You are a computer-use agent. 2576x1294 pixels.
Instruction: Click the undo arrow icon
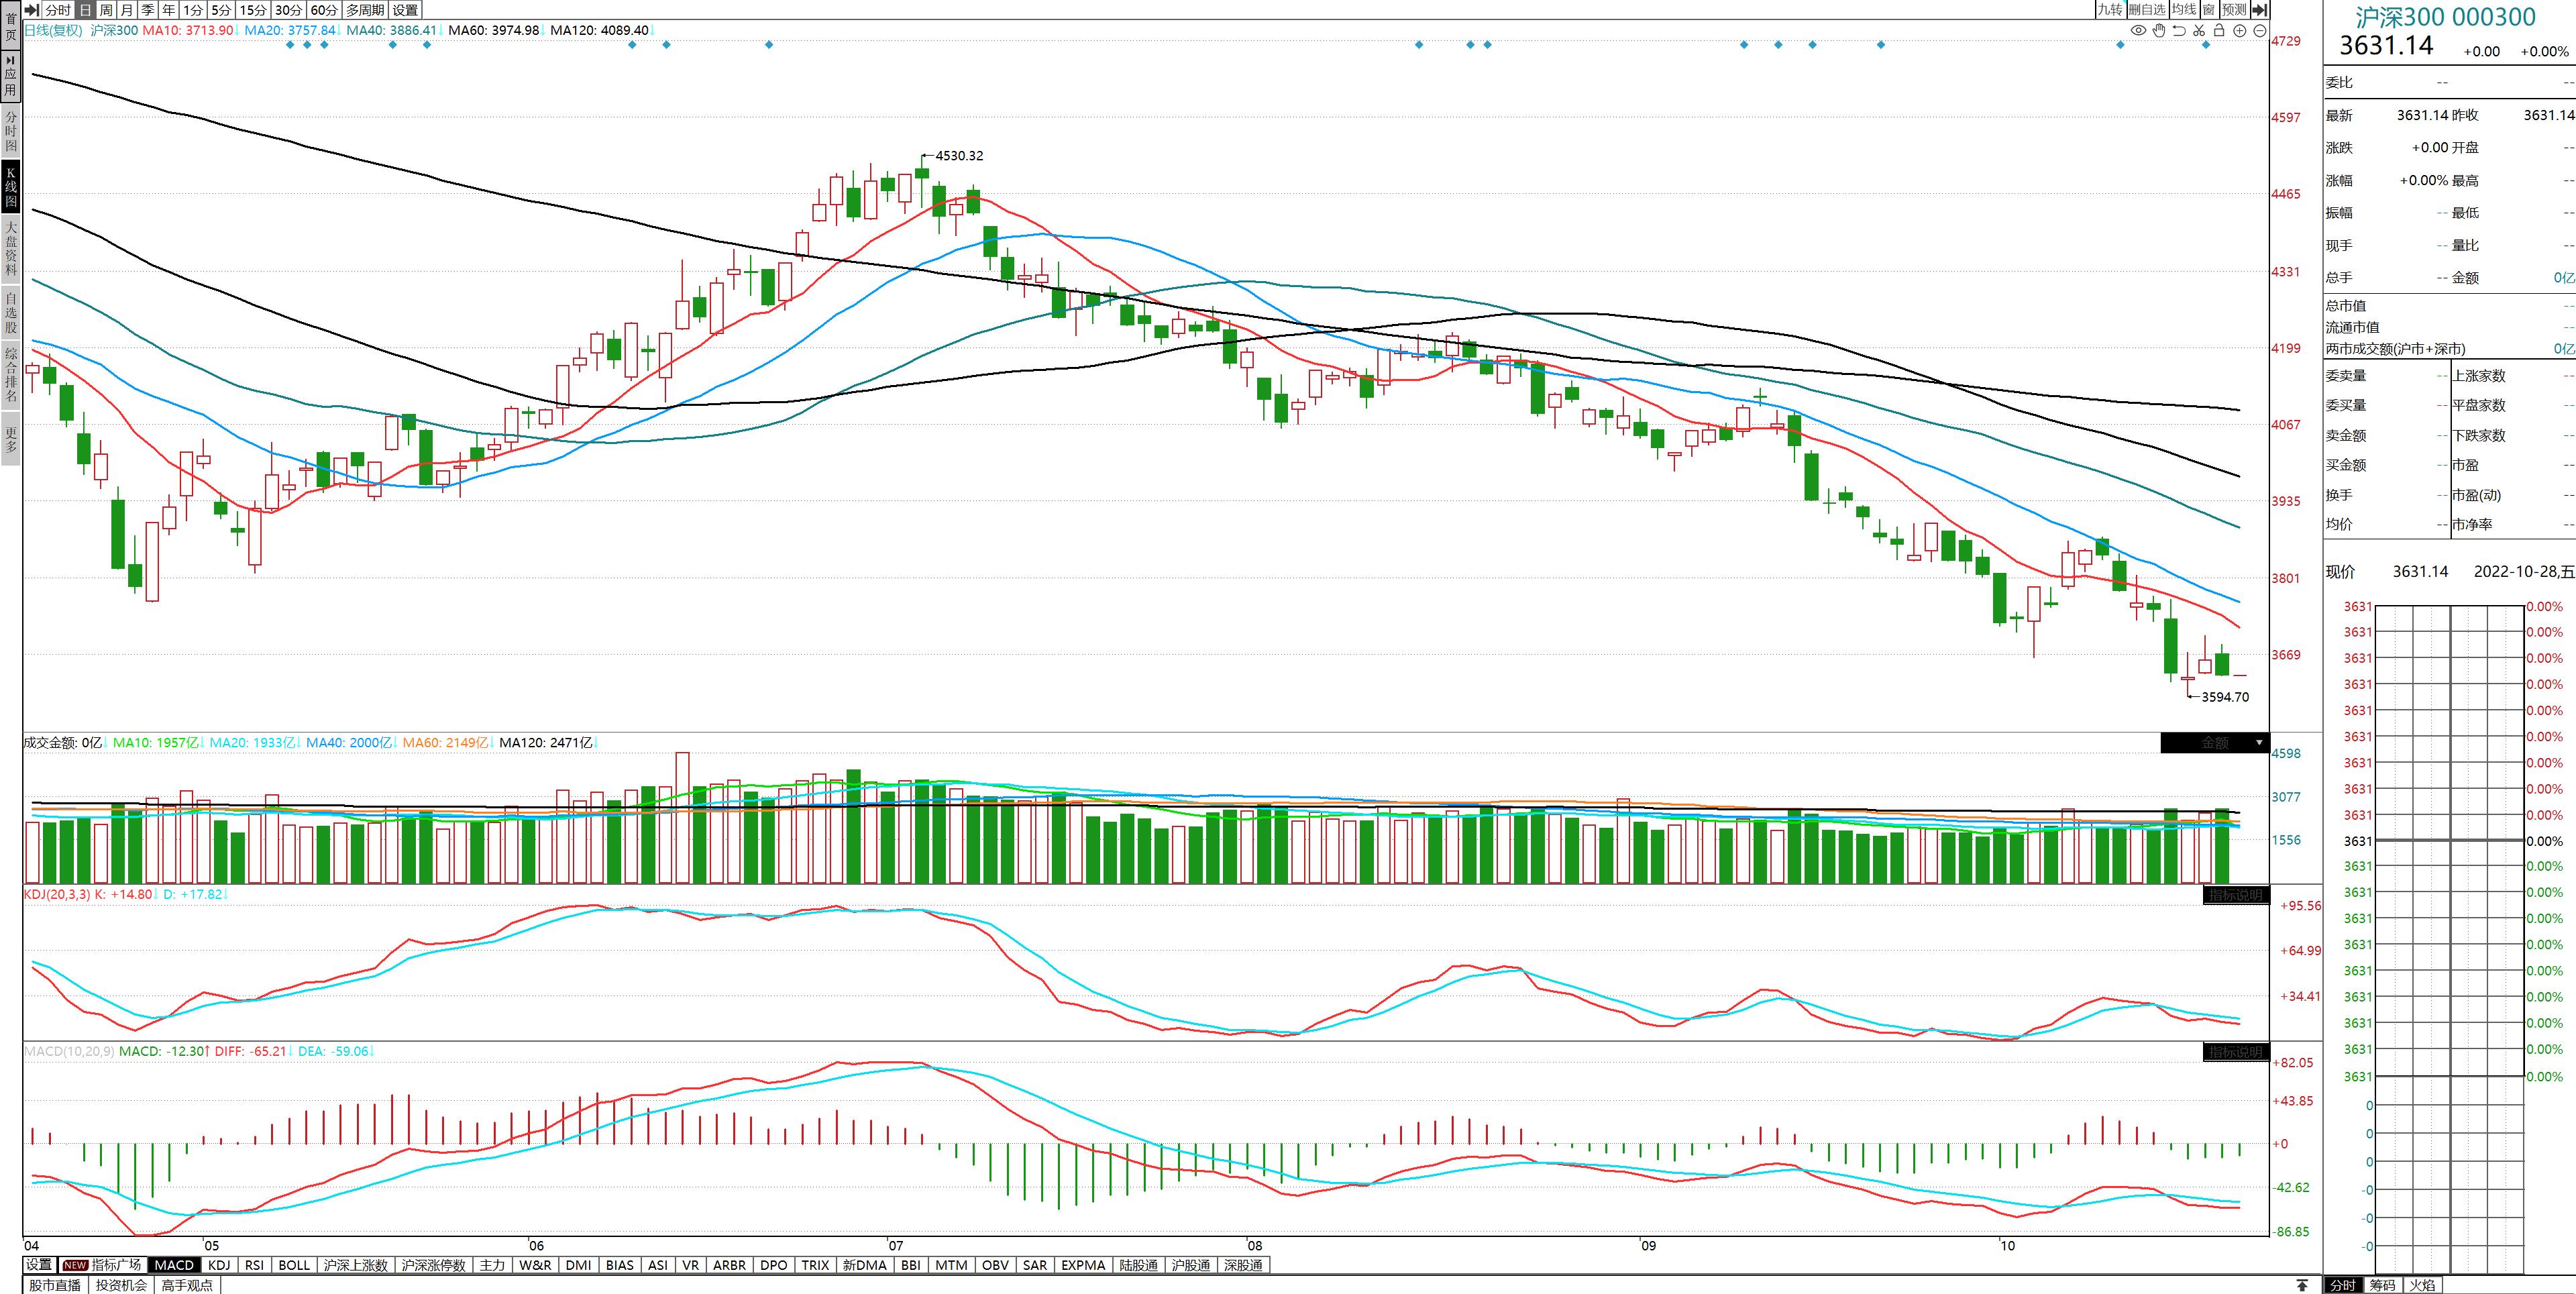2179,31
